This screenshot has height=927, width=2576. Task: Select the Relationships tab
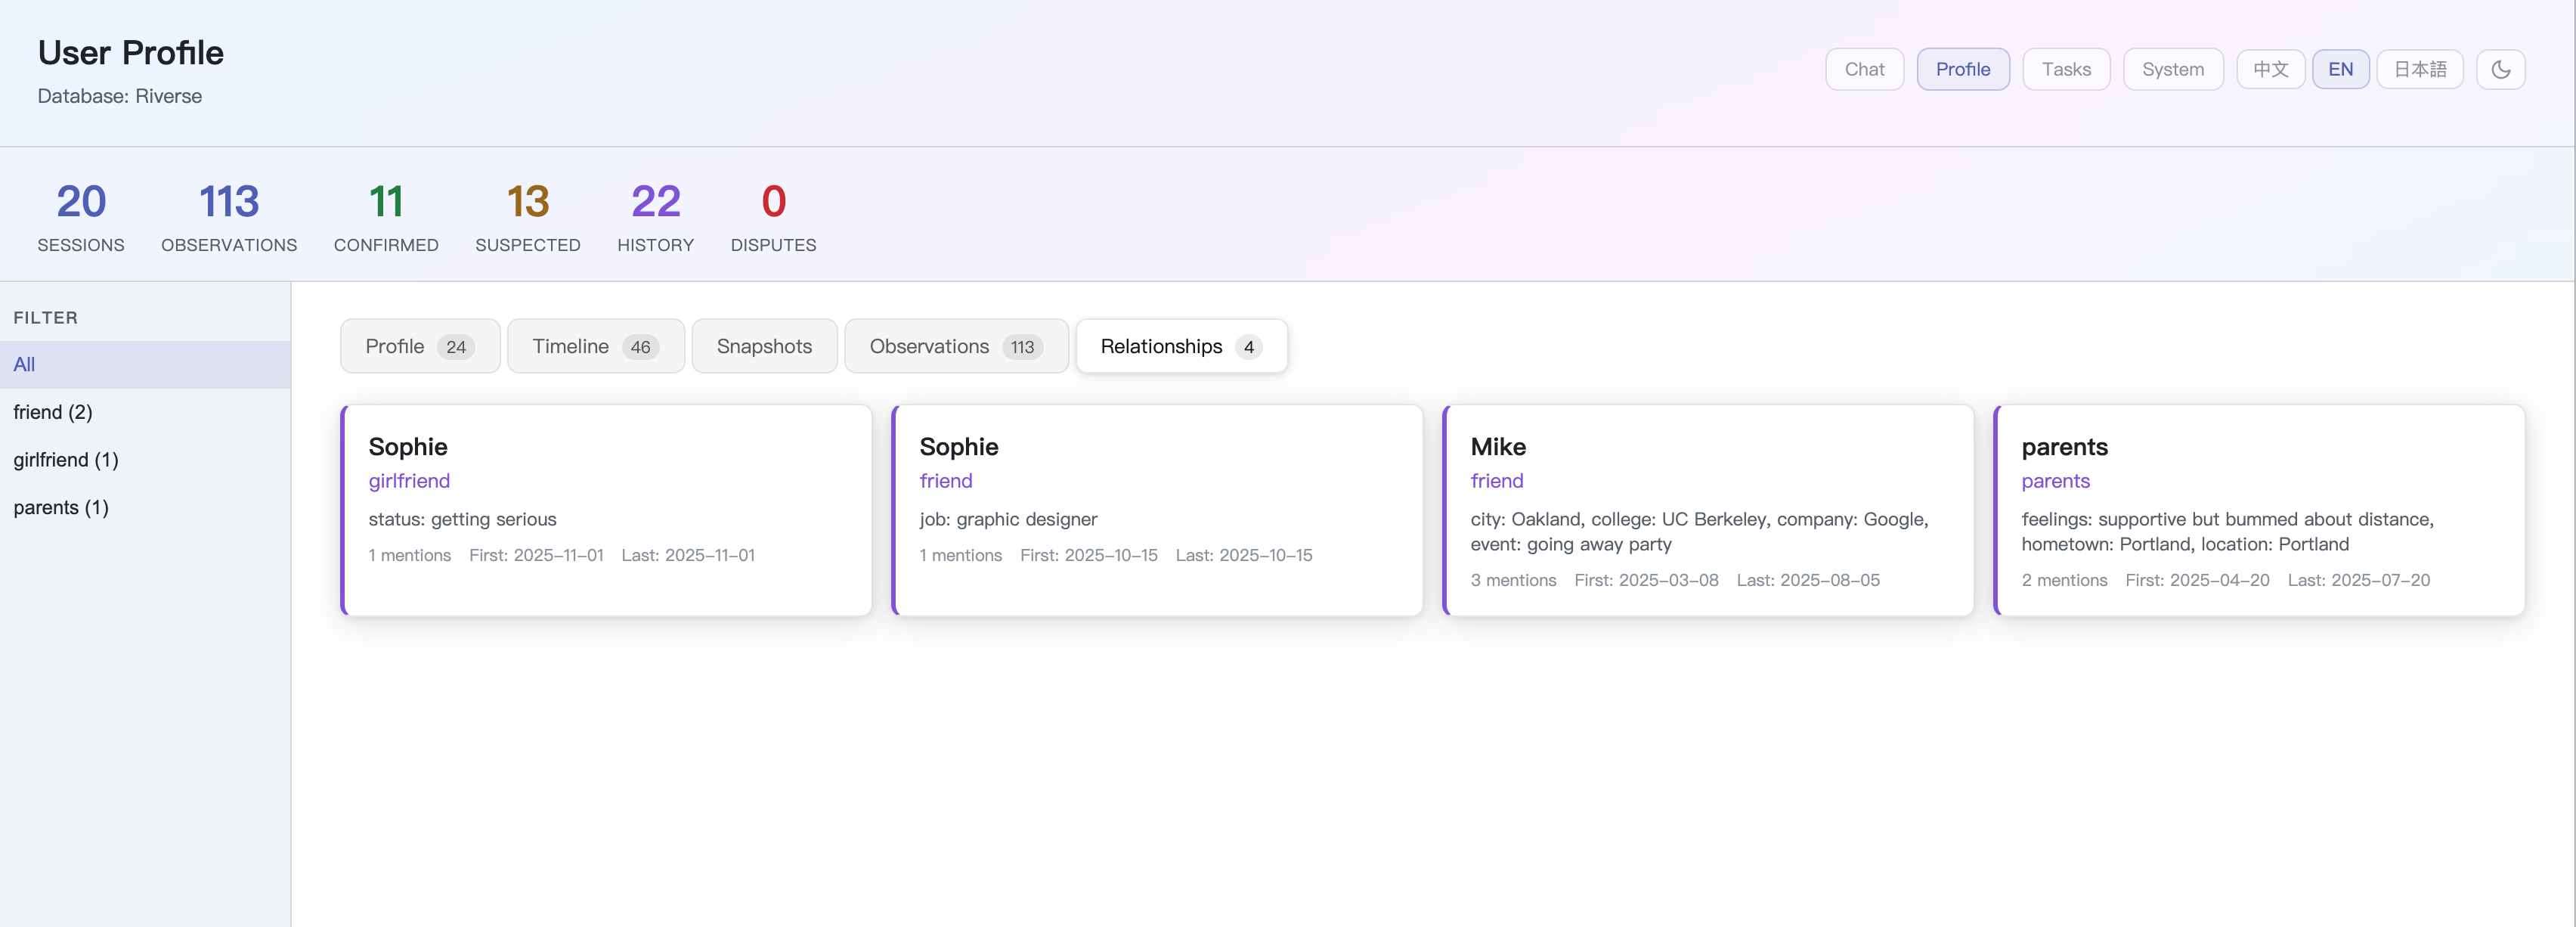point(1180,346)
